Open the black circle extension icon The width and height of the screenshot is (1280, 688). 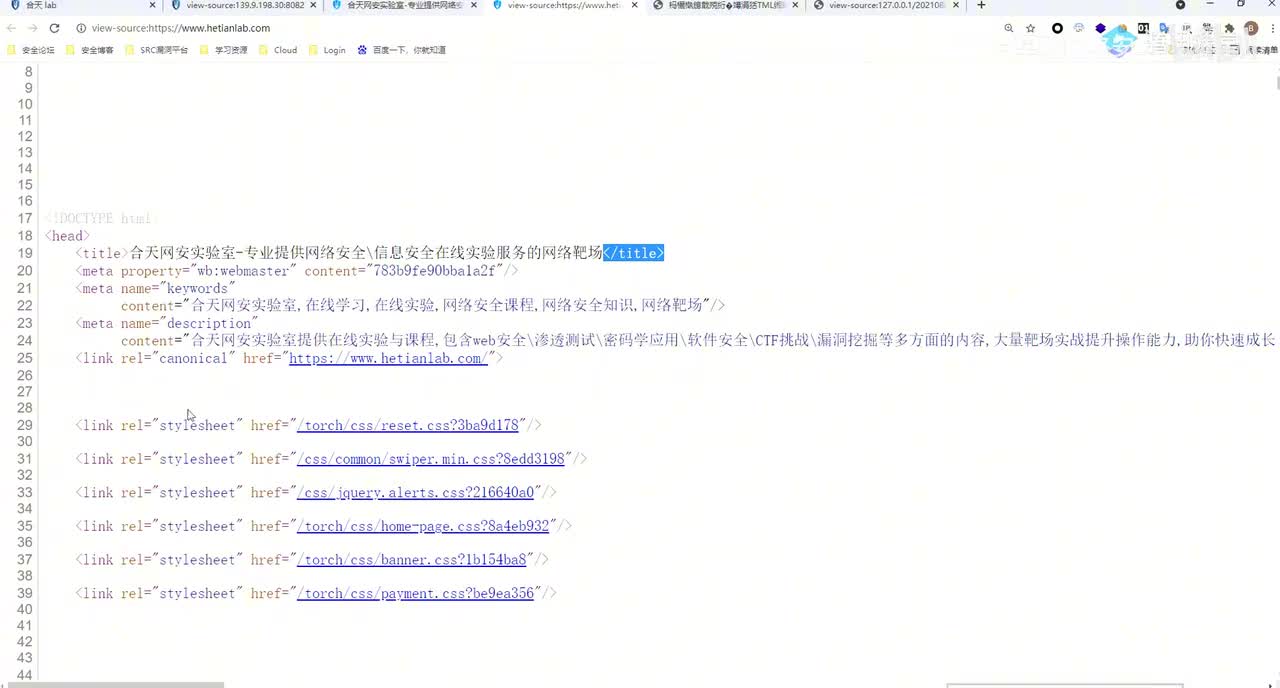click(x=1057, y=28)
